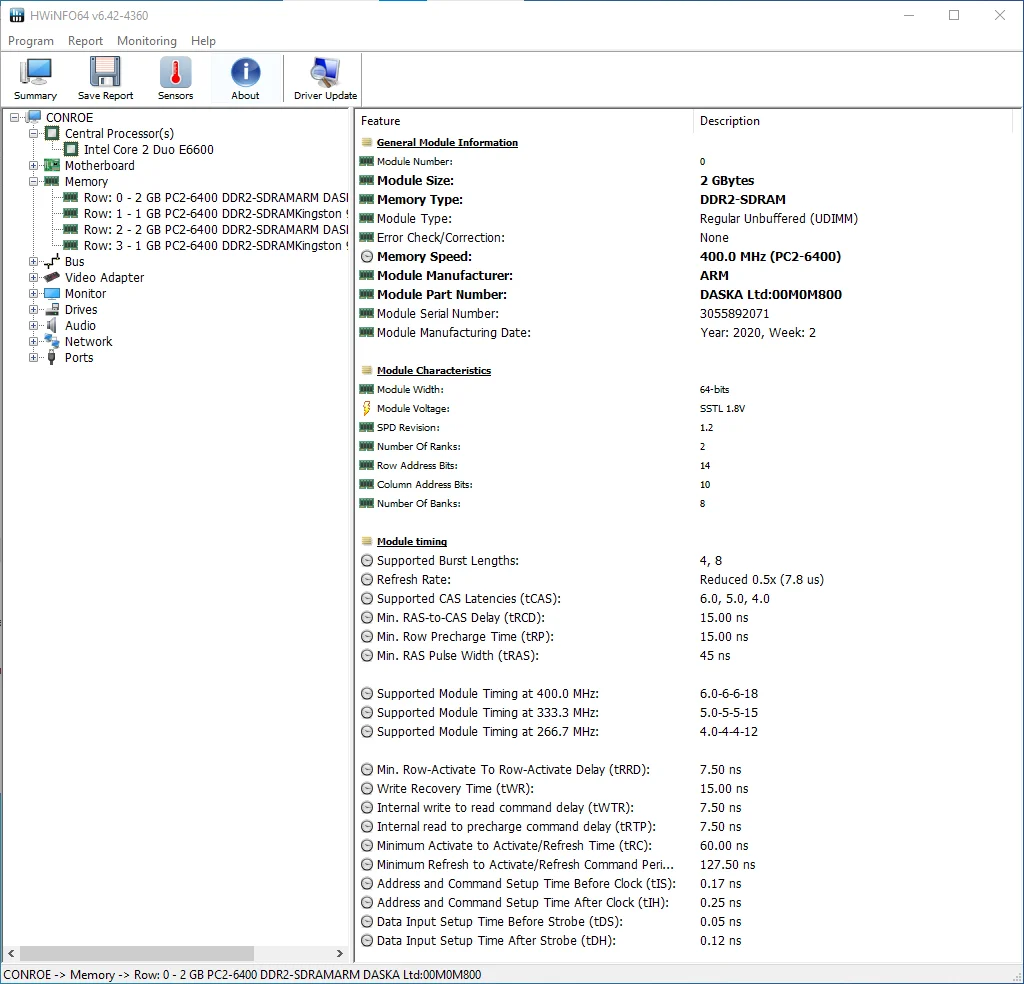Click the timing value 6.0-6-6-18
This screenshot has height=984, width=1024.
[x=729, y=693]
